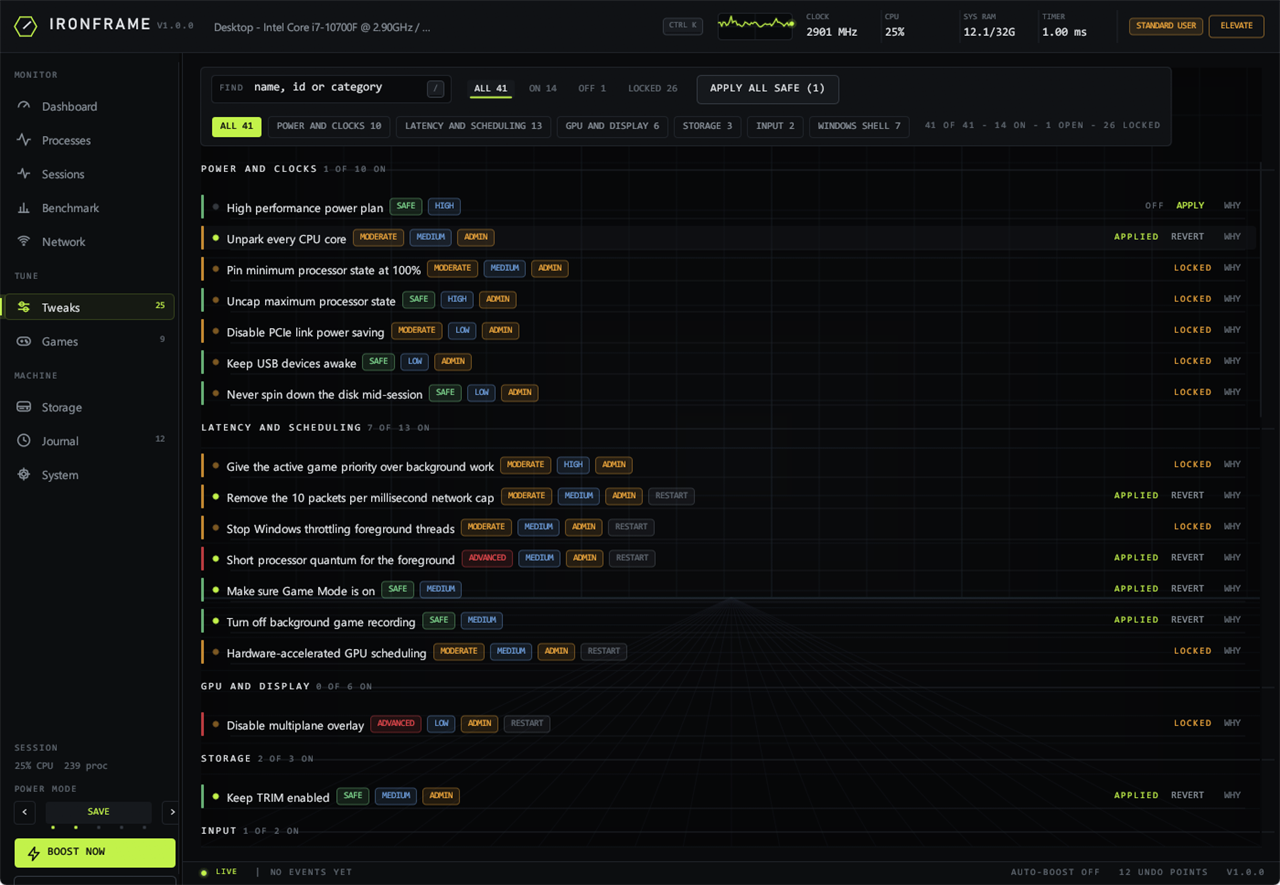
Task: Click the Elevate button
Action: pyautogui.click(x=1236, y=26)
